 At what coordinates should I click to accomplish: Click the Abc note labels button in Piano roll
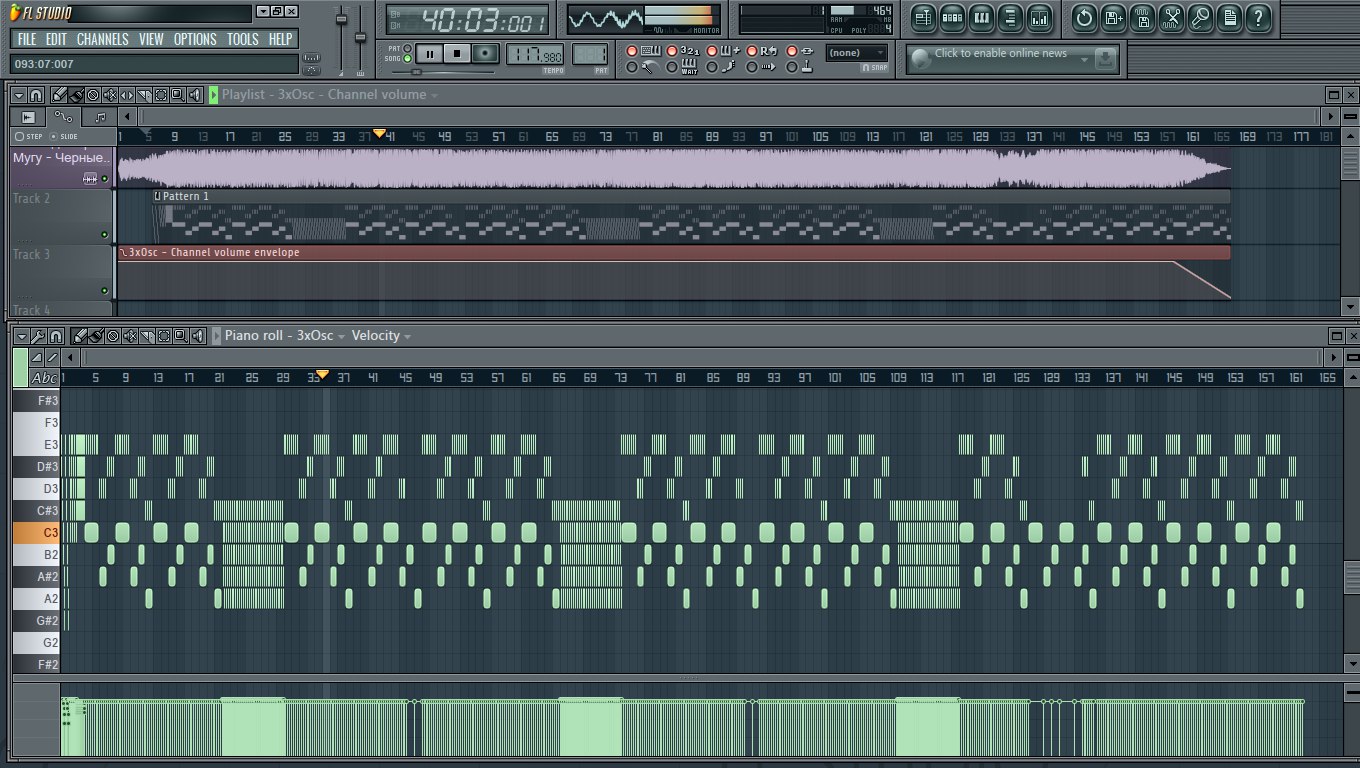click(45, 378)
